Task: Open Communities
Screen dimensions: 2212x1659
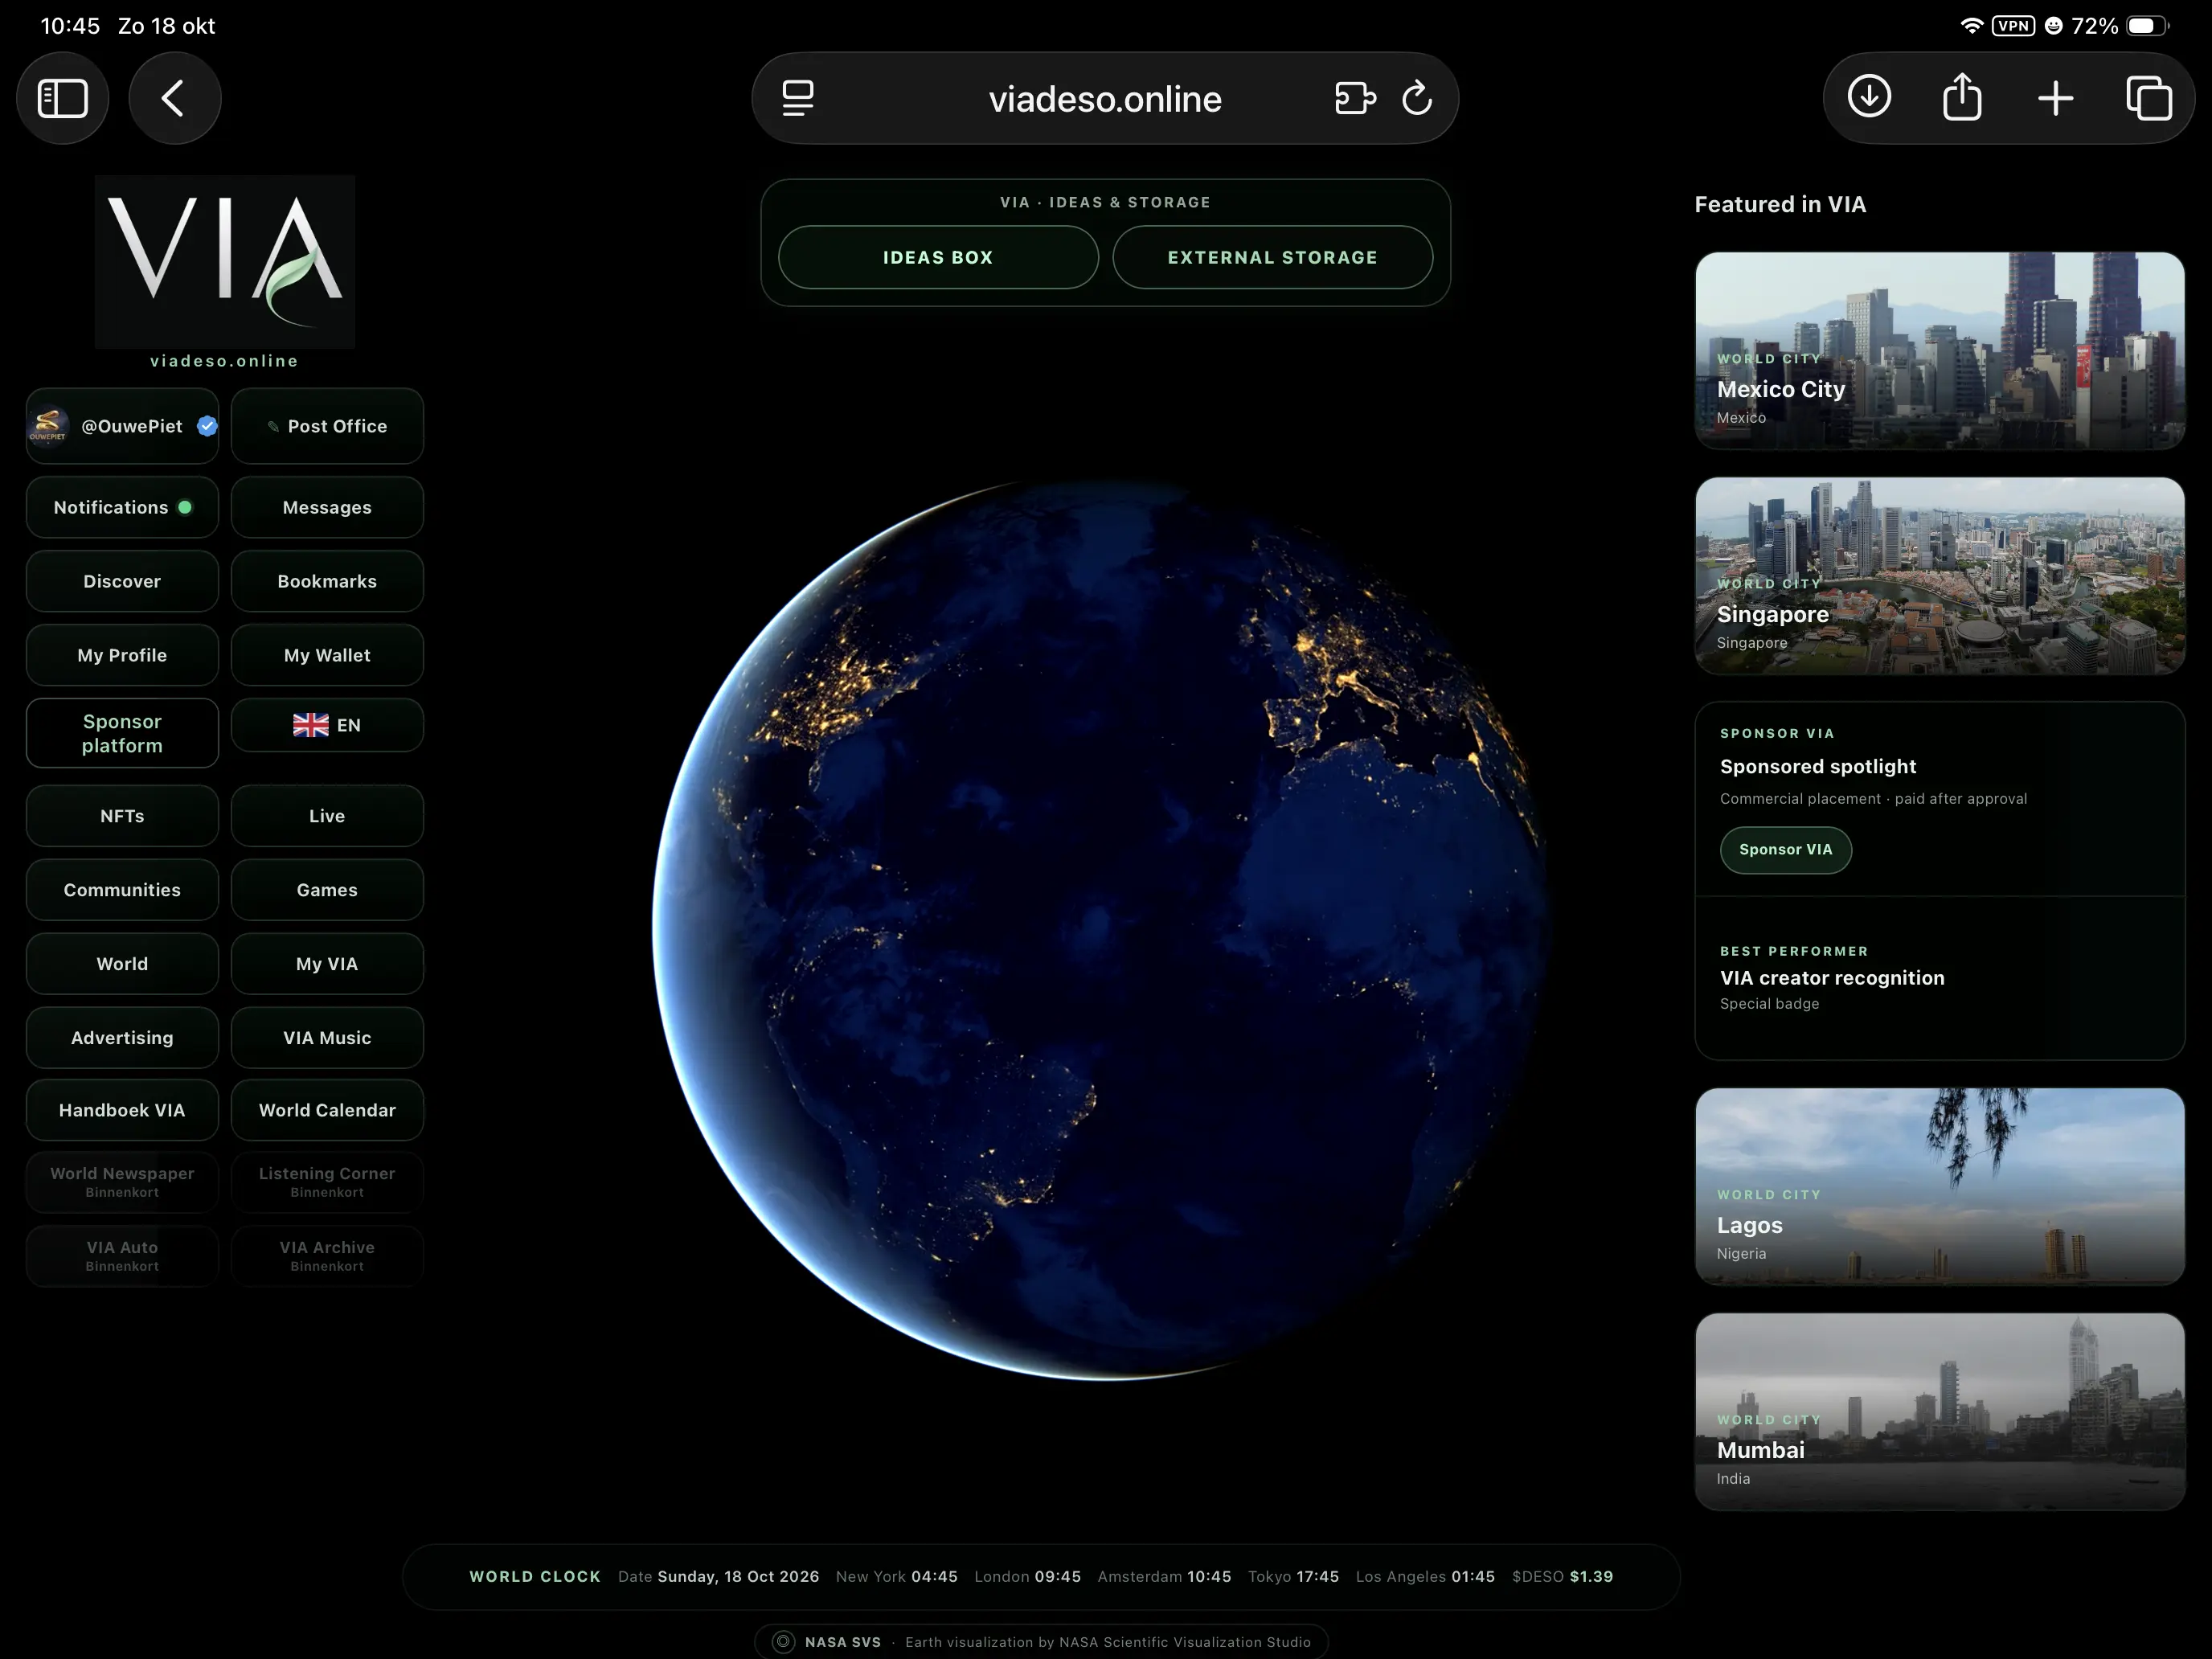Action: click(x=122, y=890)
